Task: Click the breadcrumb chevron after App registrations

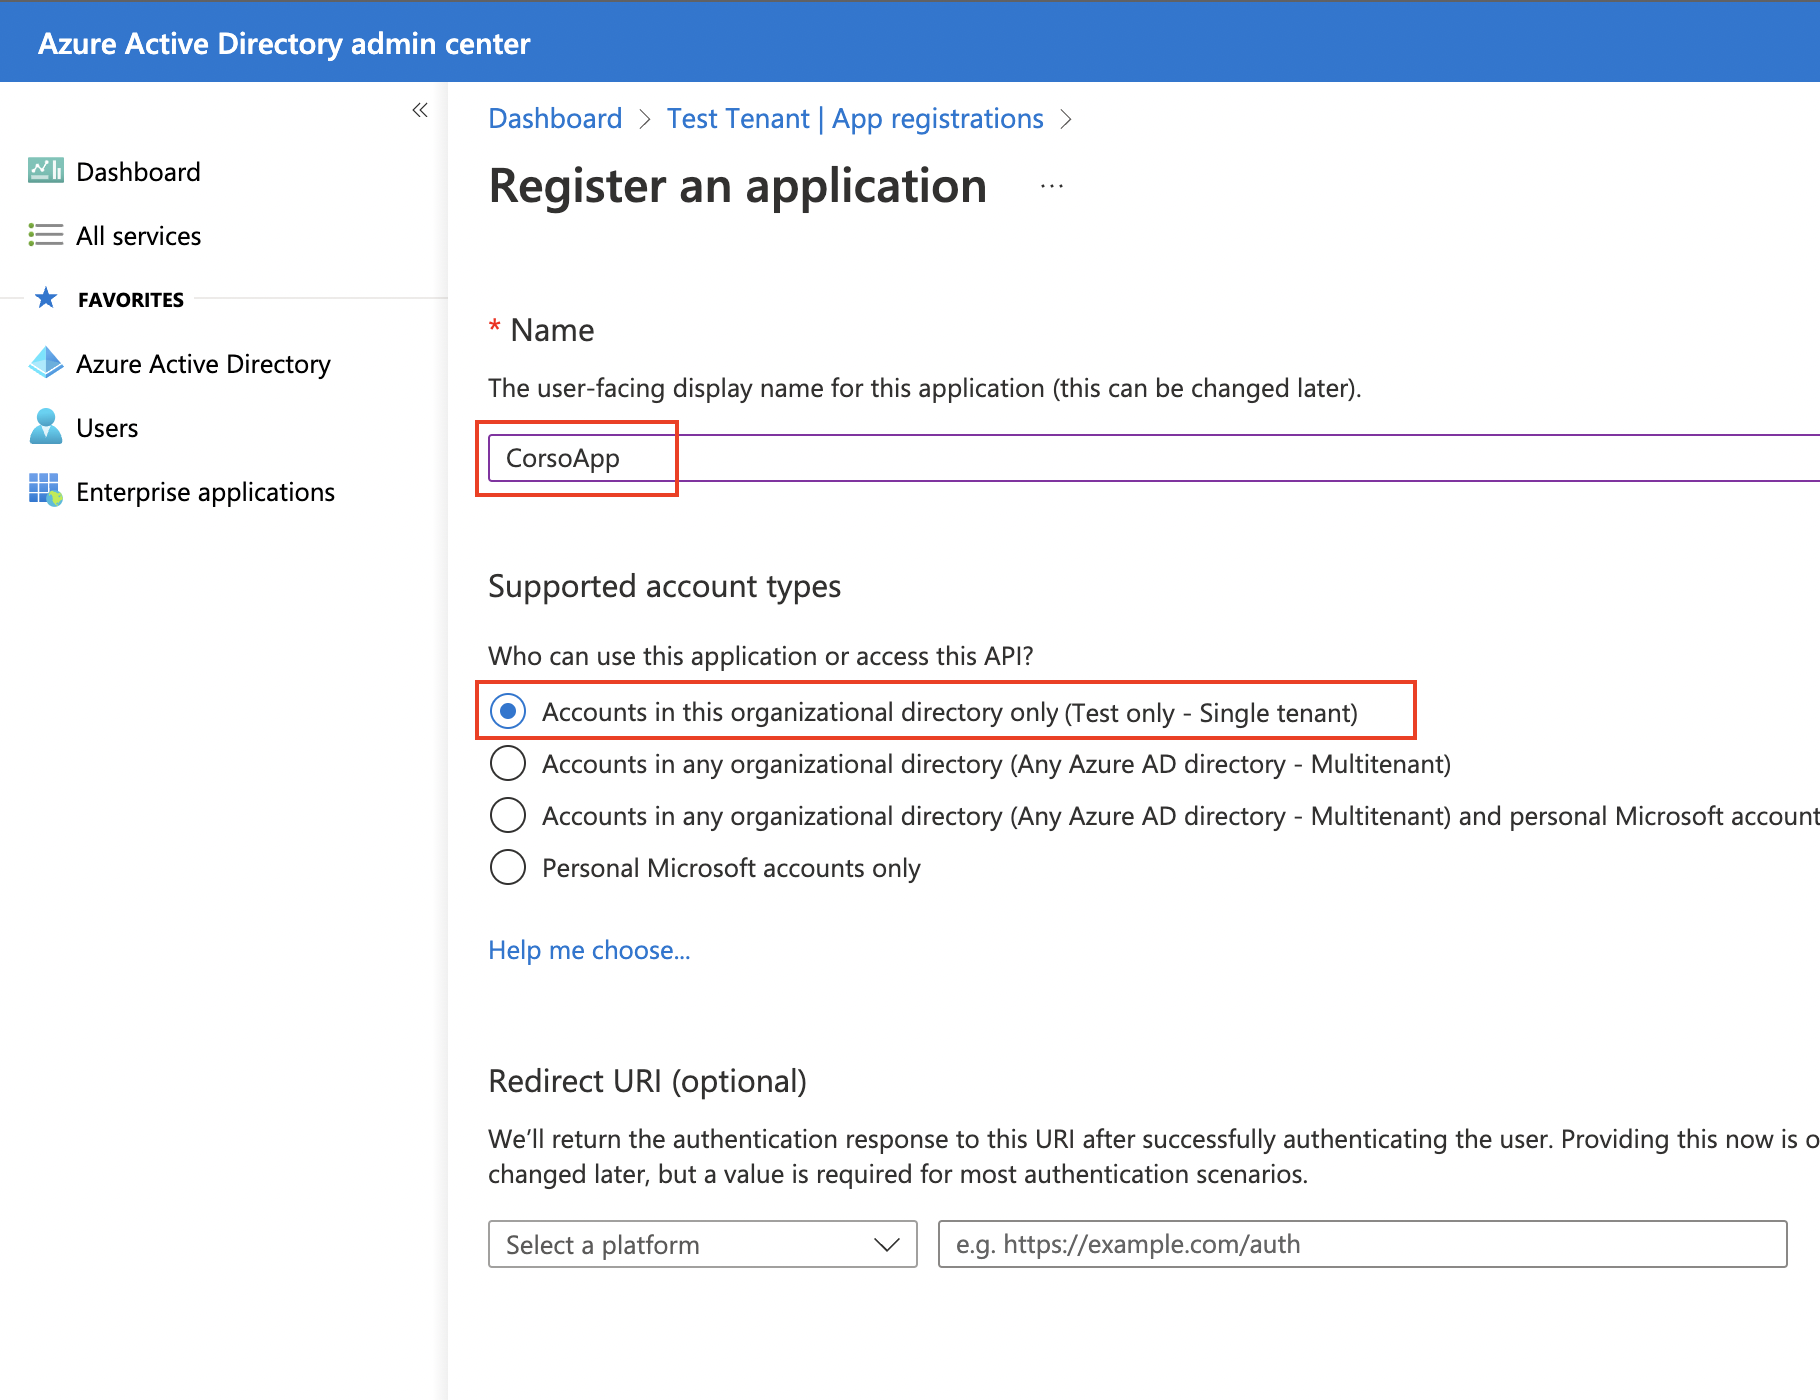Action: click(x=1066, y=119)
